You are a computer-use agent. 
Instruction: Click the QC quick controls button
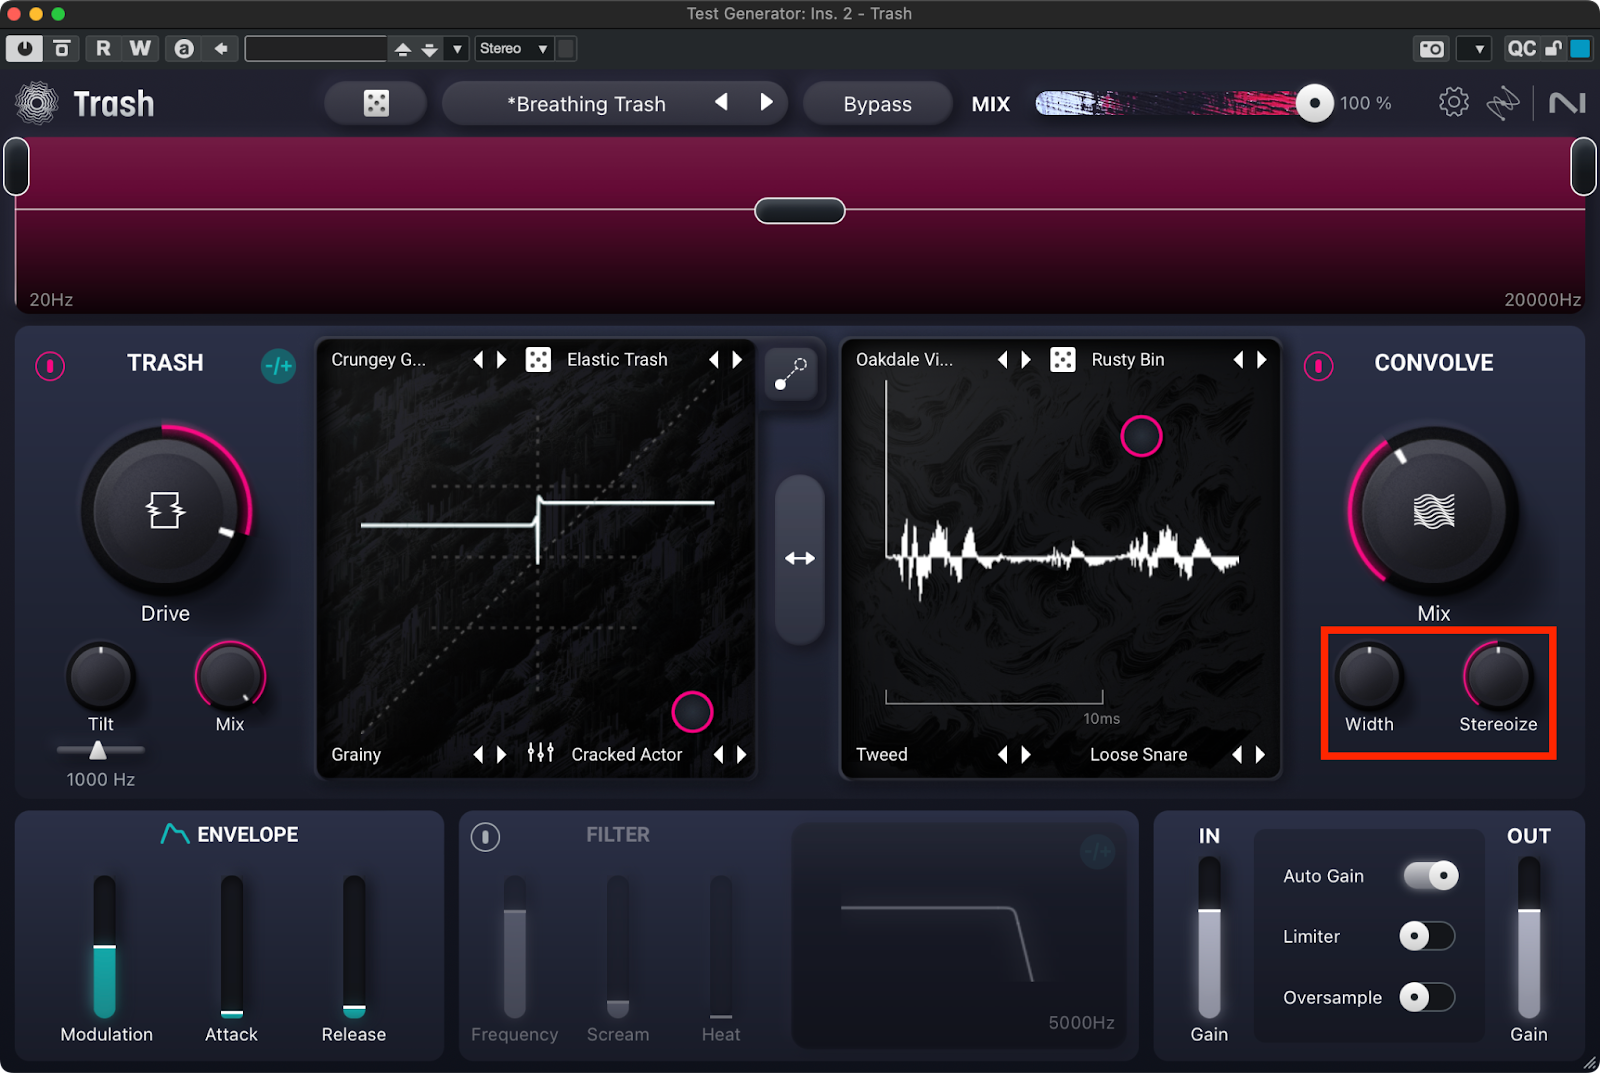(1522, 48)
